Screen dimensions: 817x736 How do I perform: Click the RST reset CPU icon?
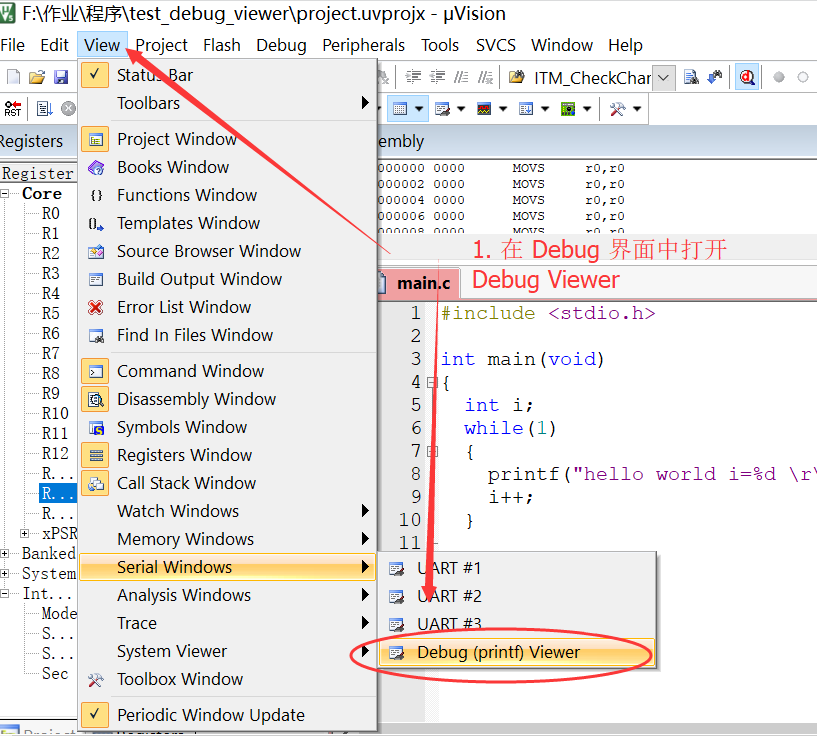[13, 109]
